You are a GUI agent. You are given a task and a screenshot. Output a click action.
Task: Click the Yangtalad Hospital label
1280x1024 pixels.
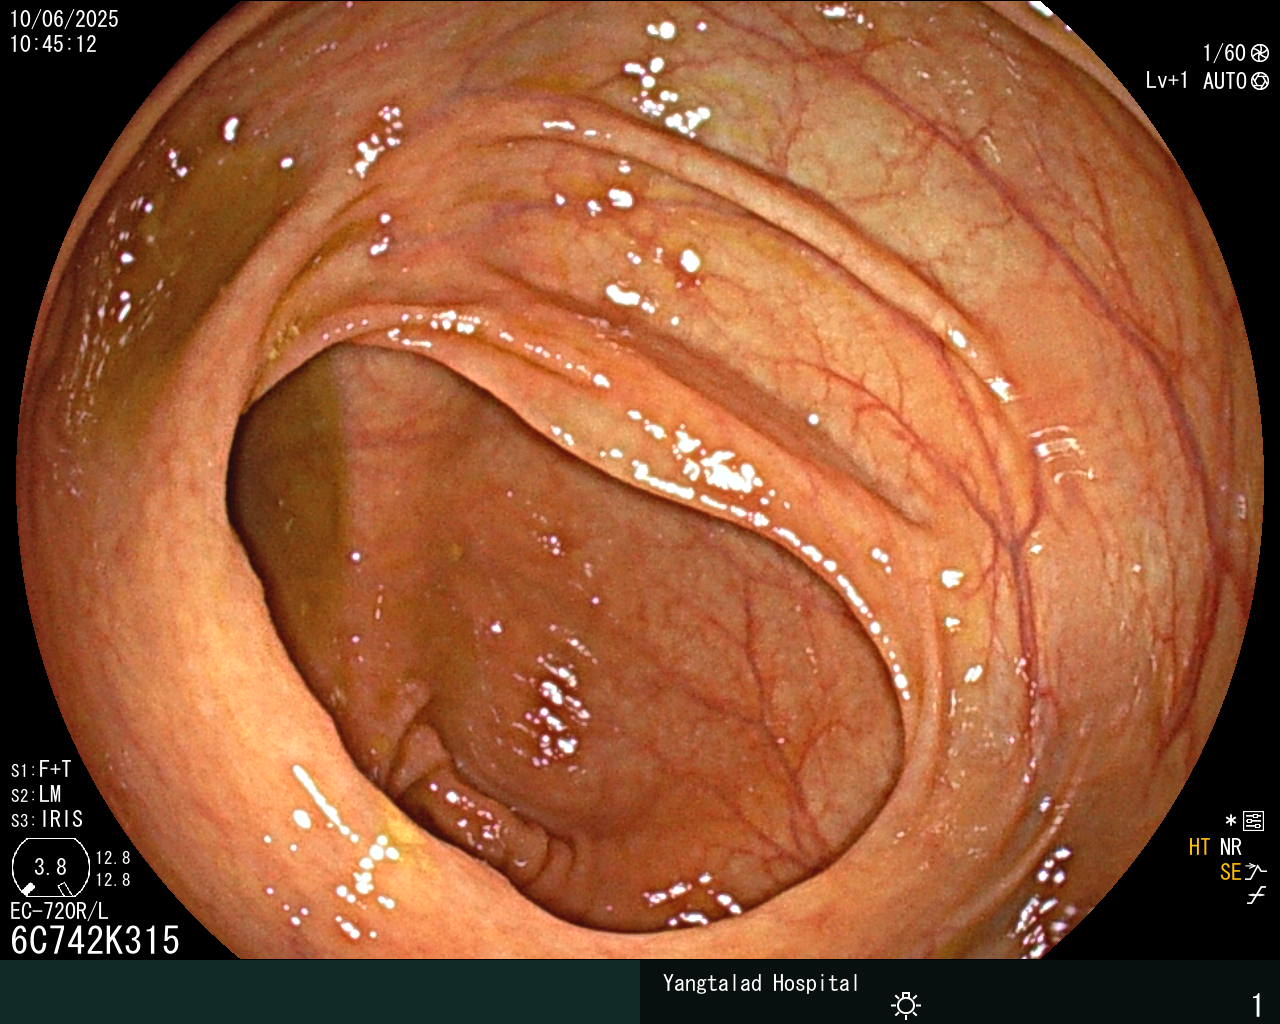click(x=761, y=983)
